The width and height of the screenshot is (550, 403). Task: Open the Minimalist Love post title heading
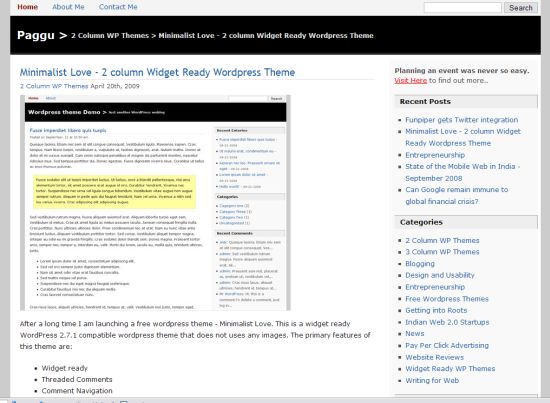point(157,72)
